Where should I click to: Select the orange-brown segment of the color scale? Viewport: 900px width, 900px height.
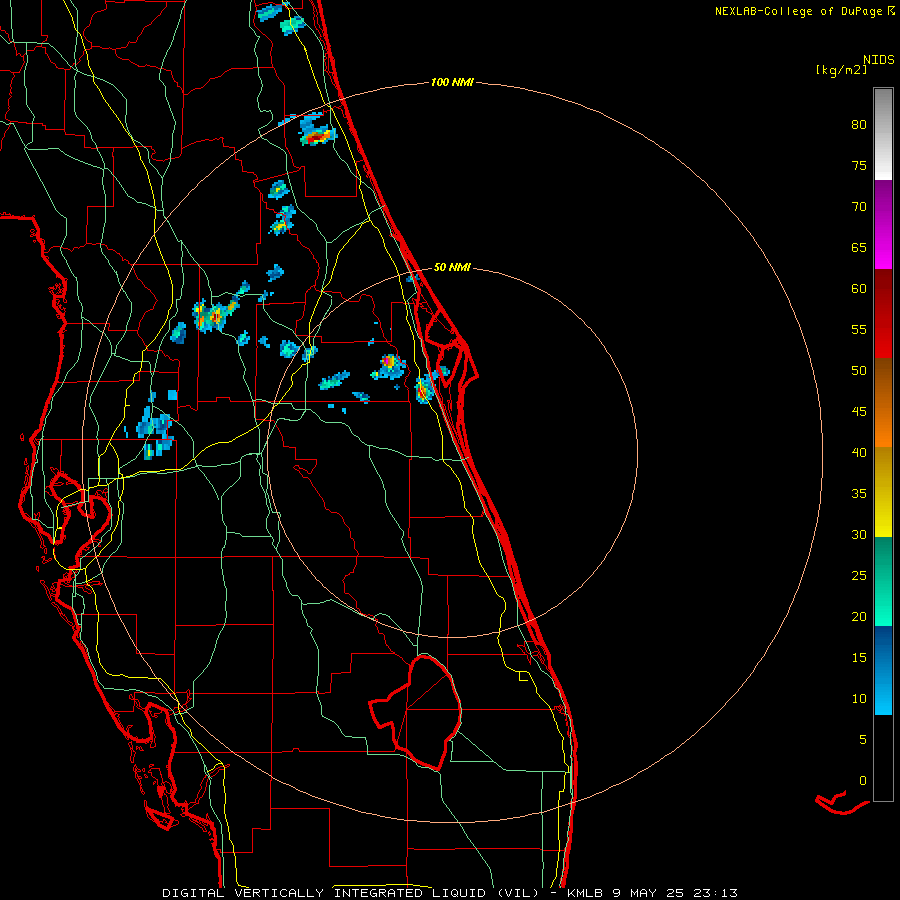[883, 402]
